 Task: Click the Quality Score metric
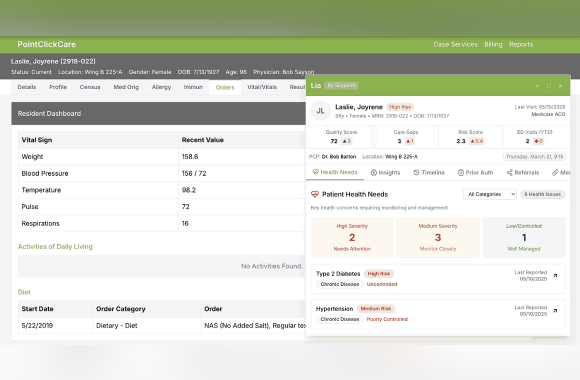pos(341,137)
